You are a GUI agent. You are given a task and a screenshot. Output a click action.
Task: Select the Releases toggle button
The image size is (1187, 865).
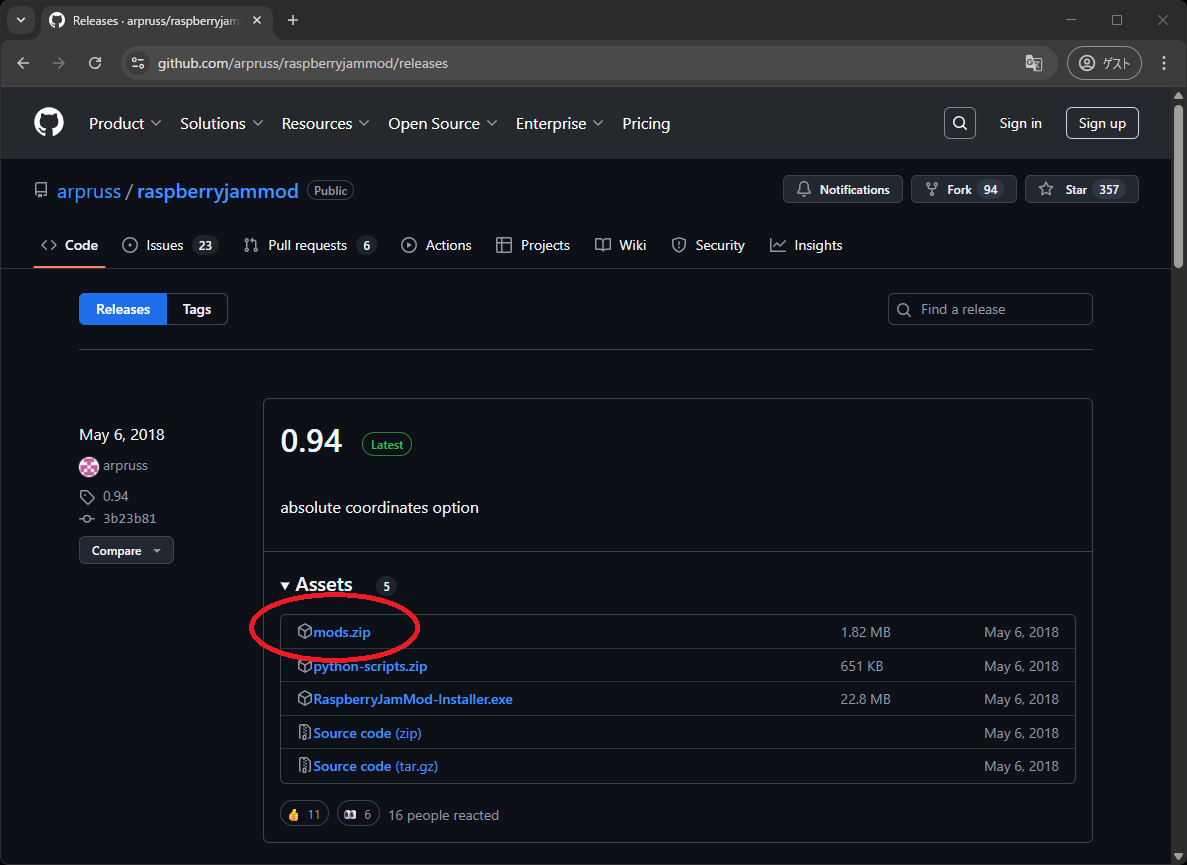pyautogui.click(x=123, y=309)
